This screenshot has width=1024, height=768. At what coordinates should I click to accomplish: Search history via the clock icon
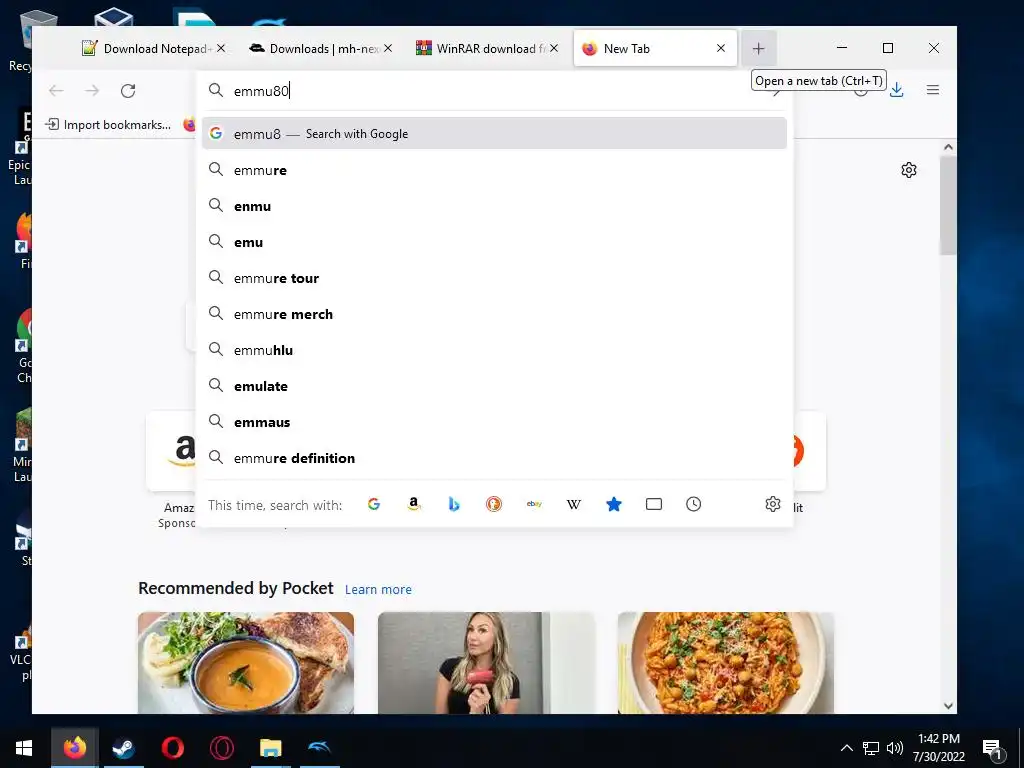(x=694, y=504)
